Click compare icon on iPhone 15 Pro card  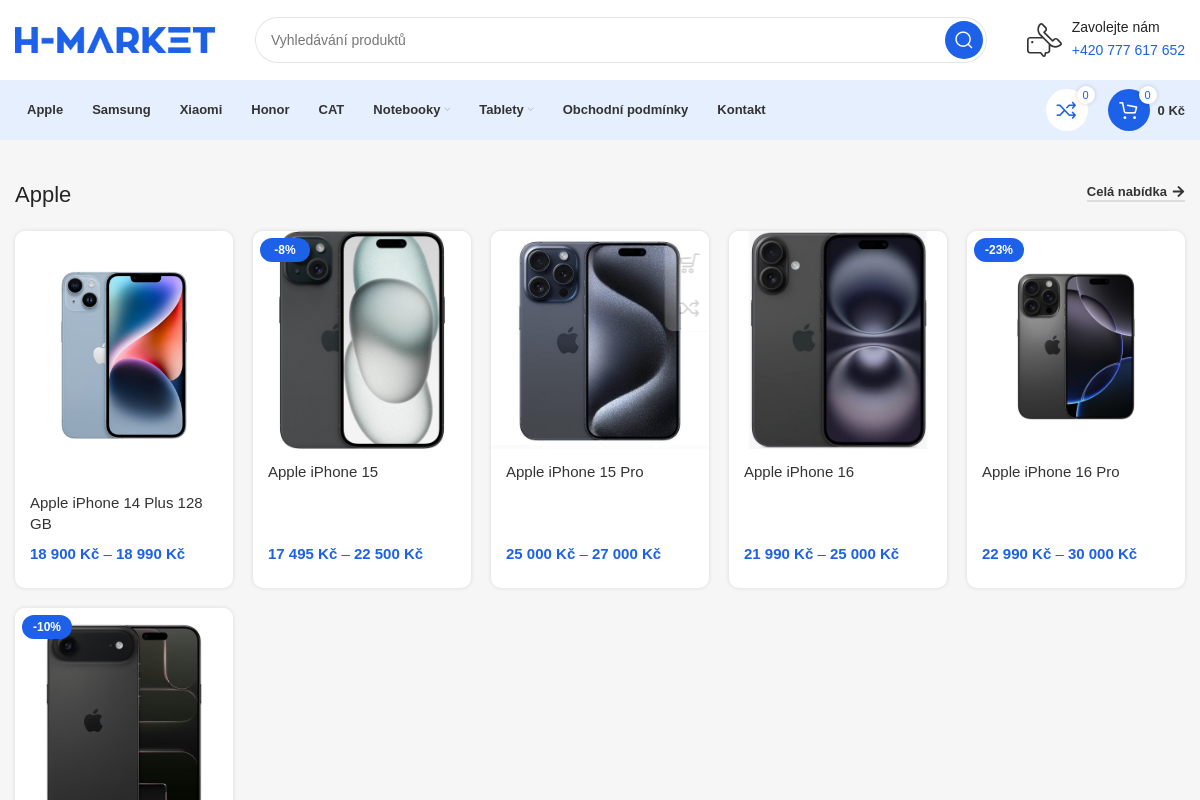click(688, 308)
